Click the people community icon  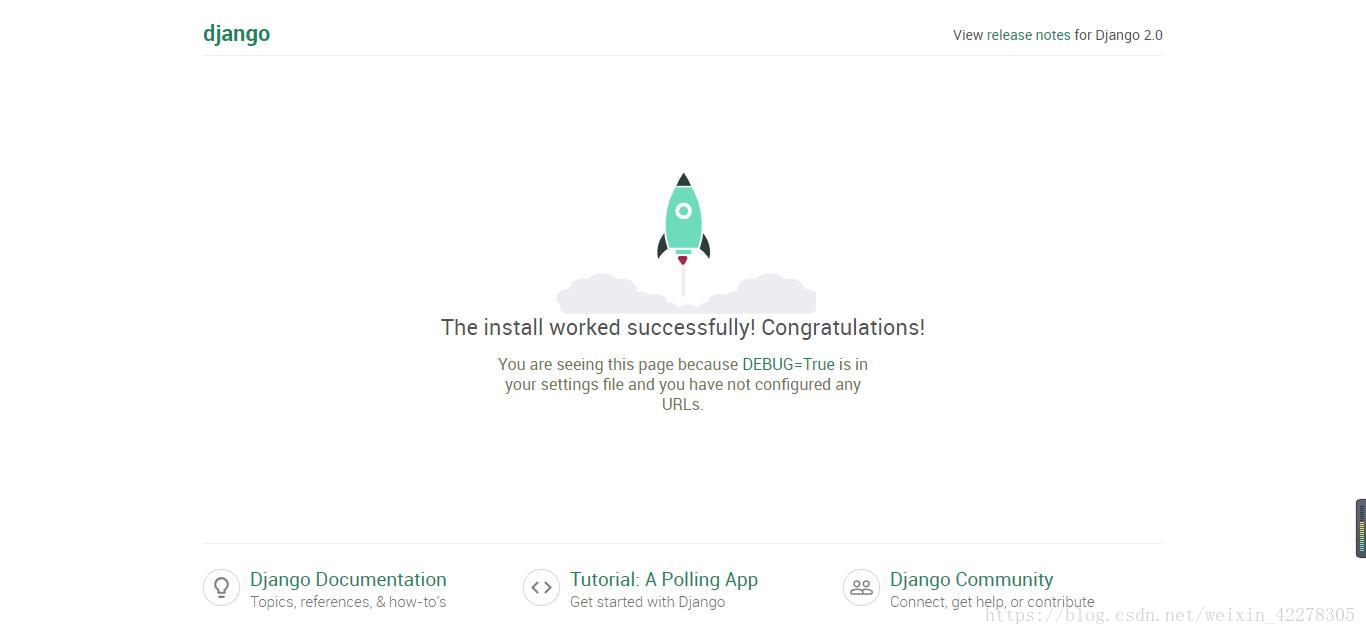click(x=861, y=587)
